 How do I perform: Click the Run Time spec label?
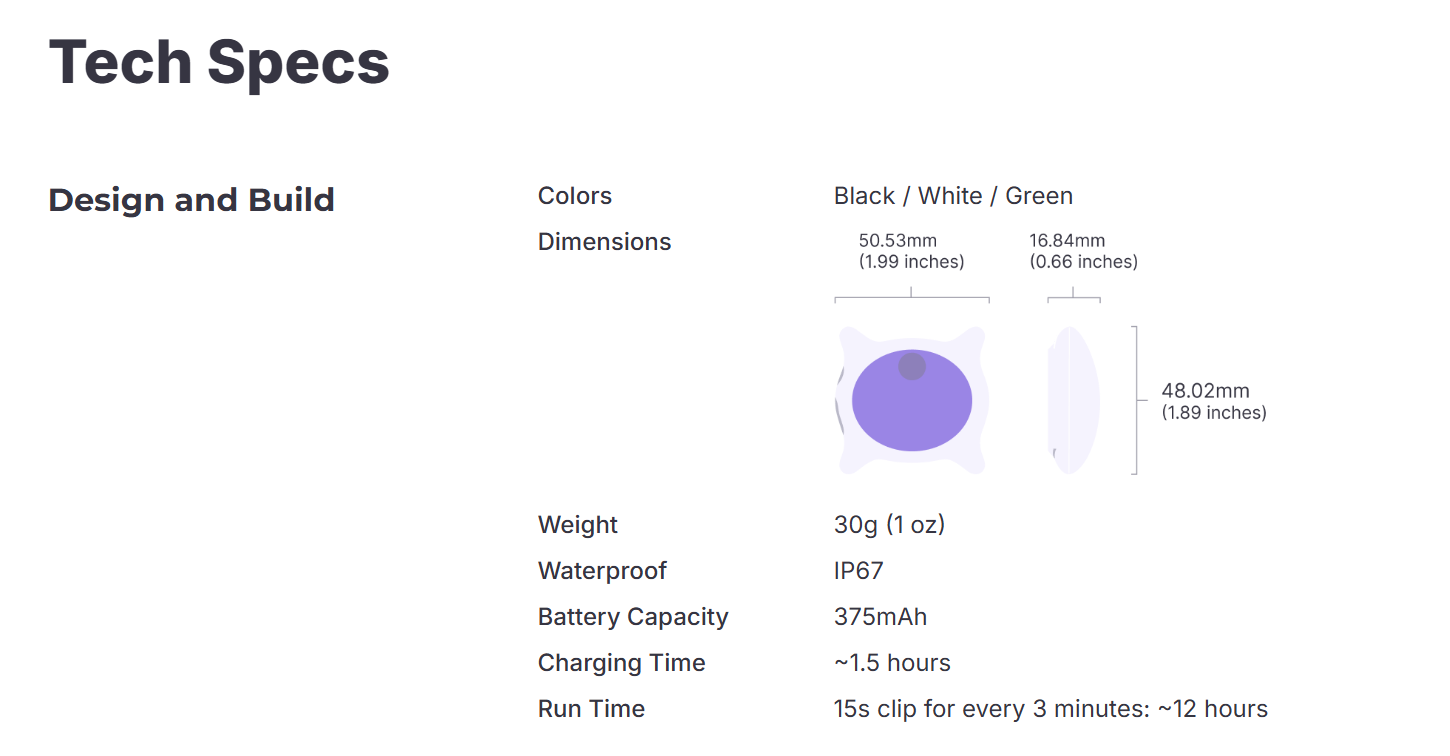(x=591, y=709)
